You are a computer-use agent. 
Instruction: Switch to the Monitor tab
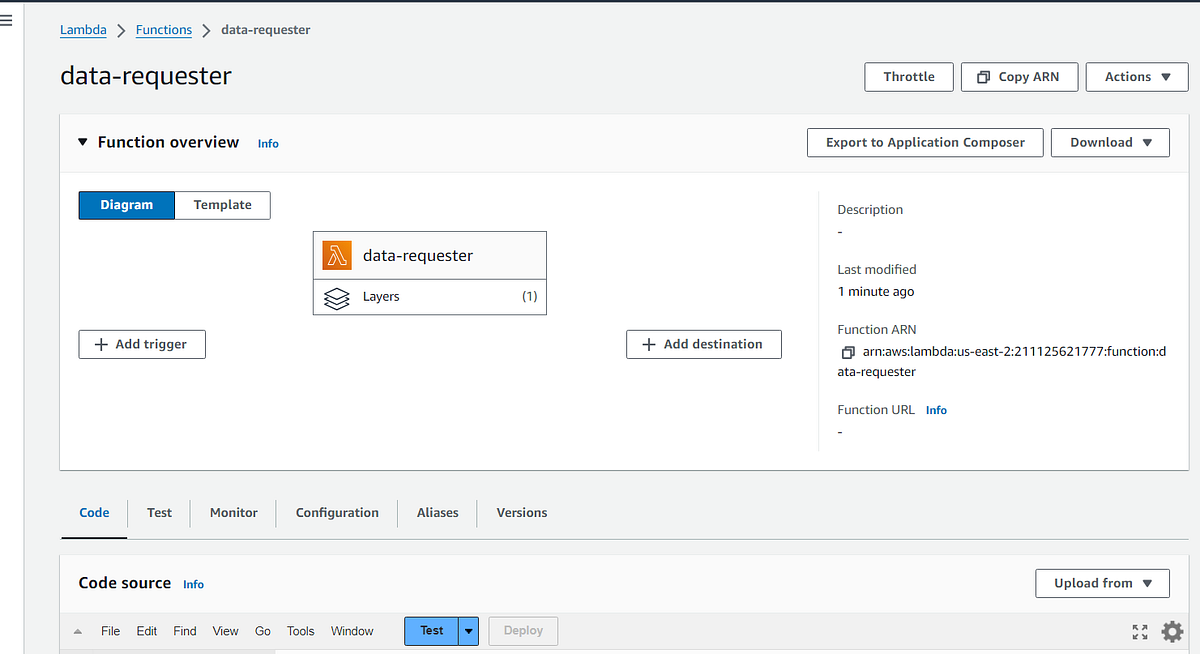coord(233,513)
